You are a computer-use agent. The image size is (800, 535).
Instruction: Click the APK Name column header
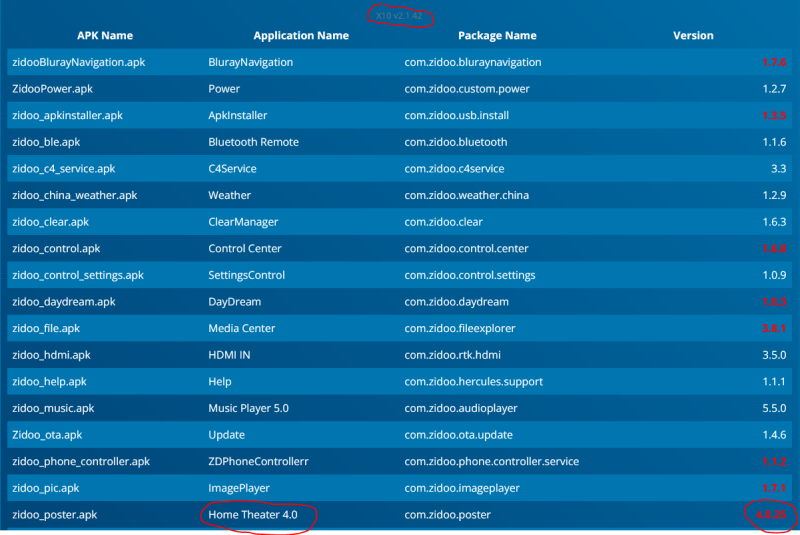(105, 36)
